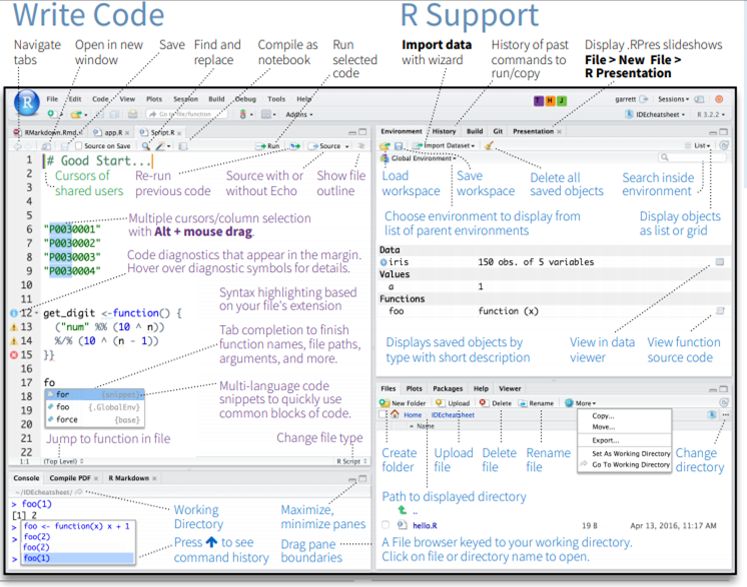
Task: Click the Load workspace icon
Action: coord(384,146)
